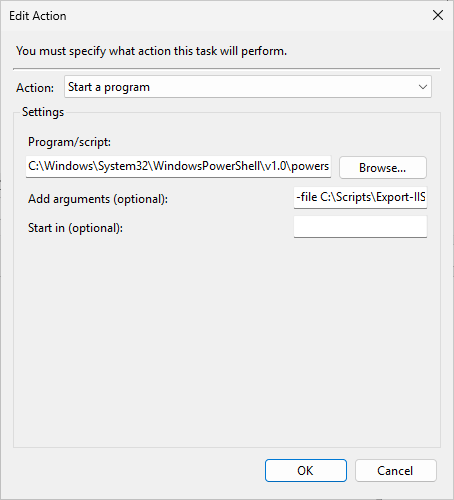Click the 'Action:' label
Screen dimensions: 454x500
[x=35, y=88]
